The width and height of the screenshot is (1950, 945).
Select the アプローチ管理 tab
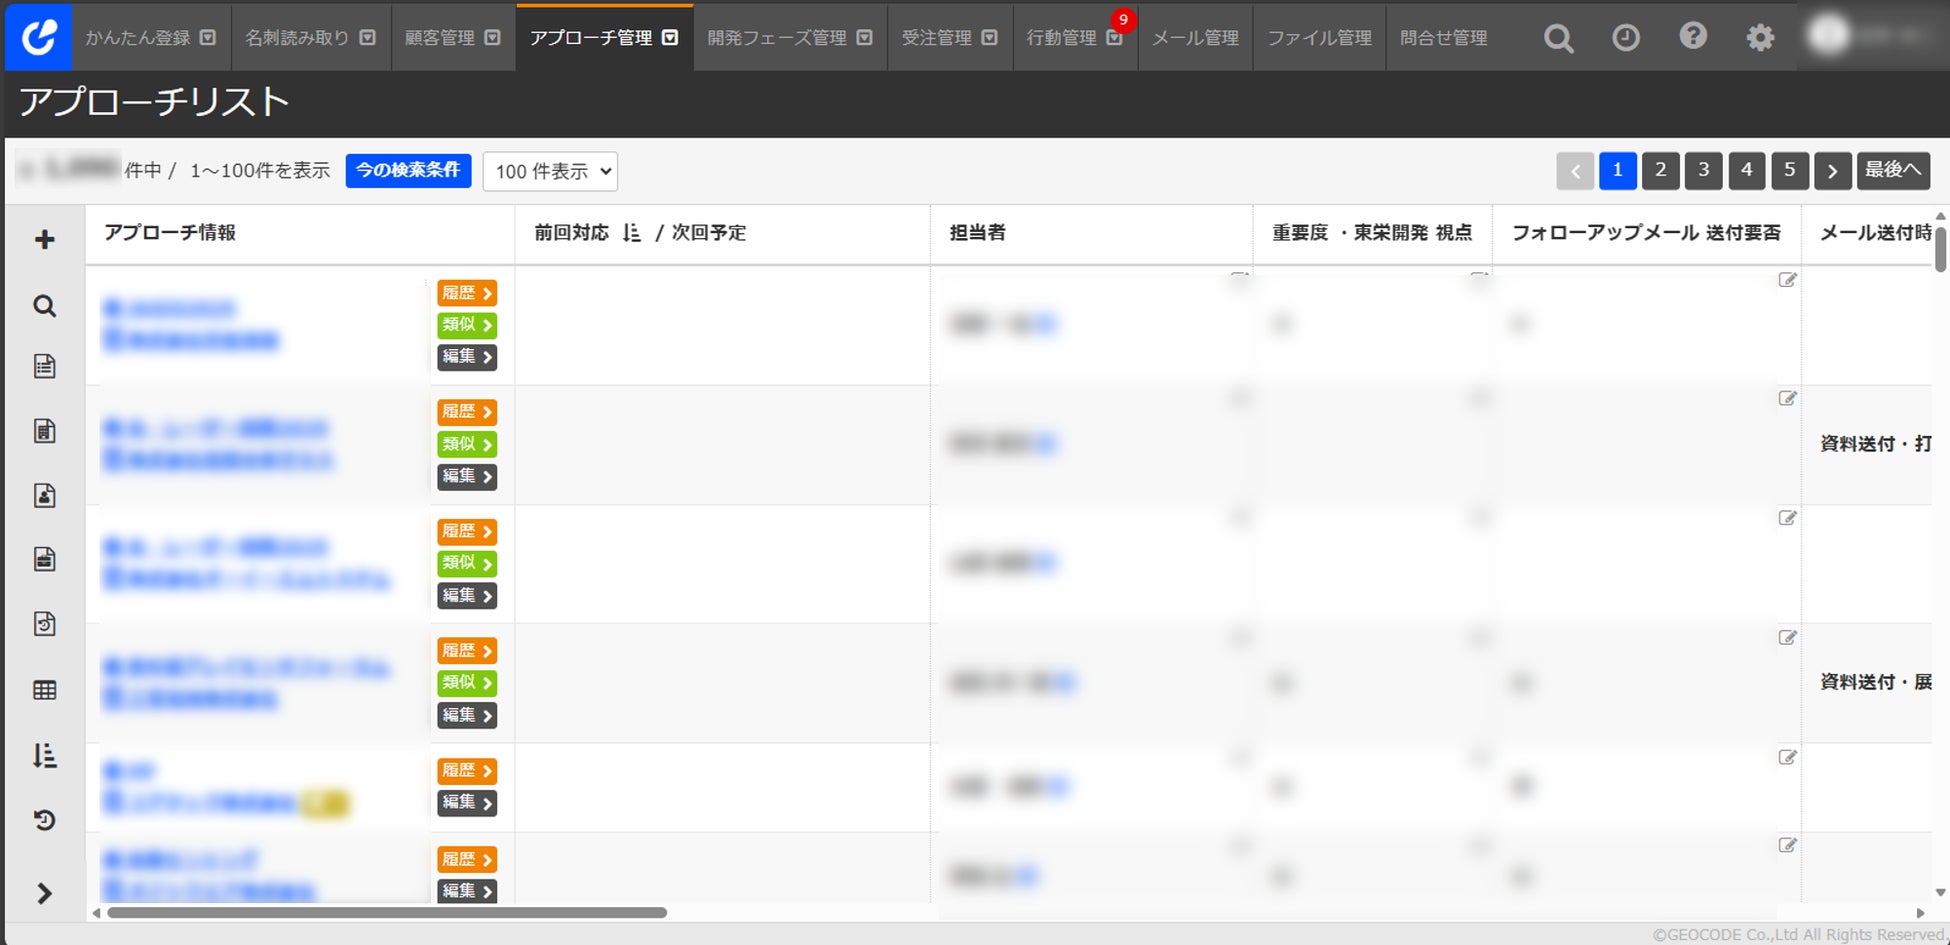pos(604,38)
